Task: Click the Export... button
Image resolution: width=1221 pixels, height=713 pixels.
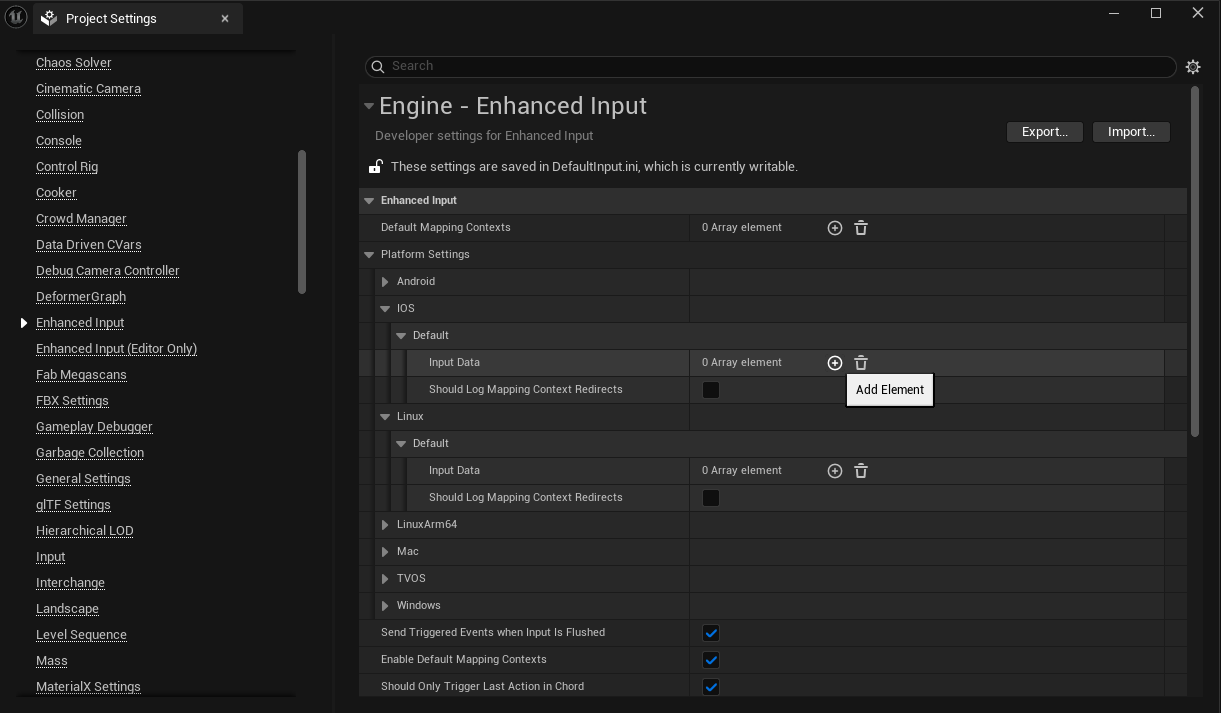Action: 1045,132
